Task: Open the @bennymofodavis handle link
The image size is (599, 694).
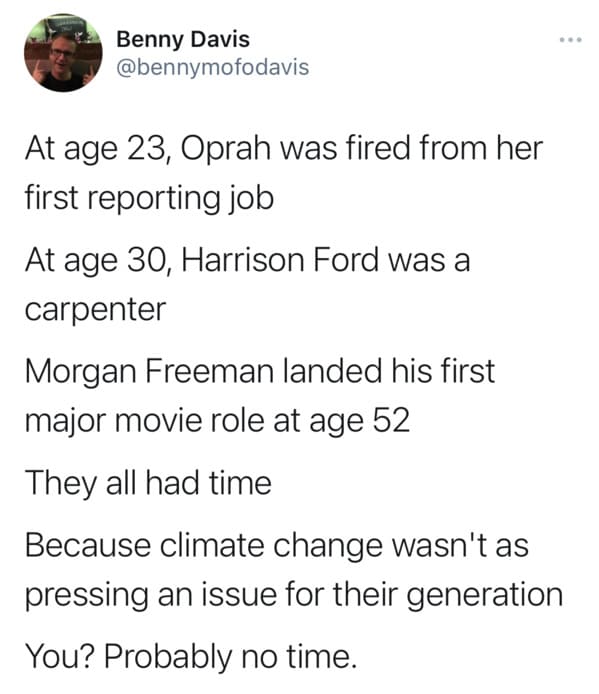Action: (x=213, y=67)
